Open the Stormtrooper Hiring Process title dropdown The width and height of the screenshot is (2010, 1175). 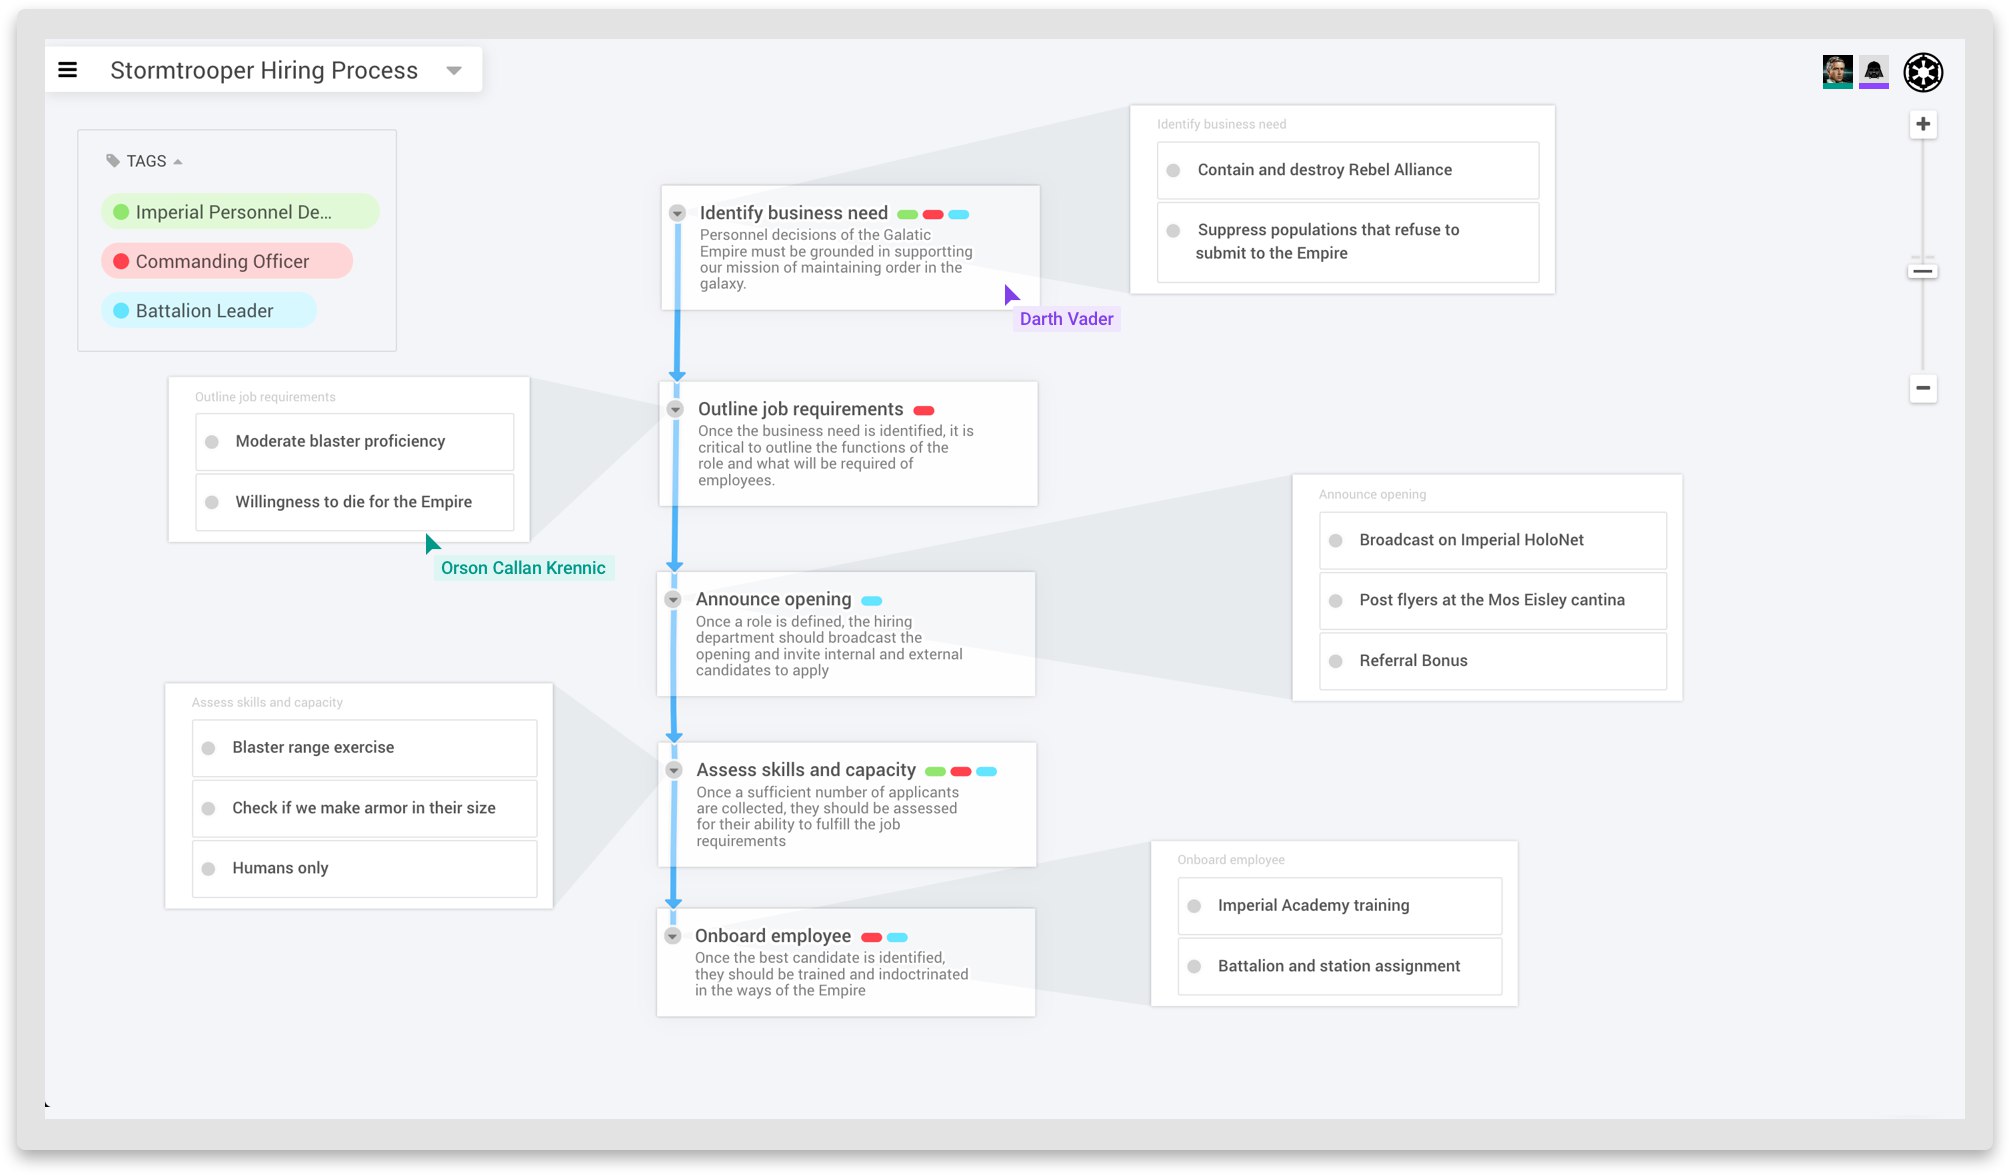coord(454,71)
